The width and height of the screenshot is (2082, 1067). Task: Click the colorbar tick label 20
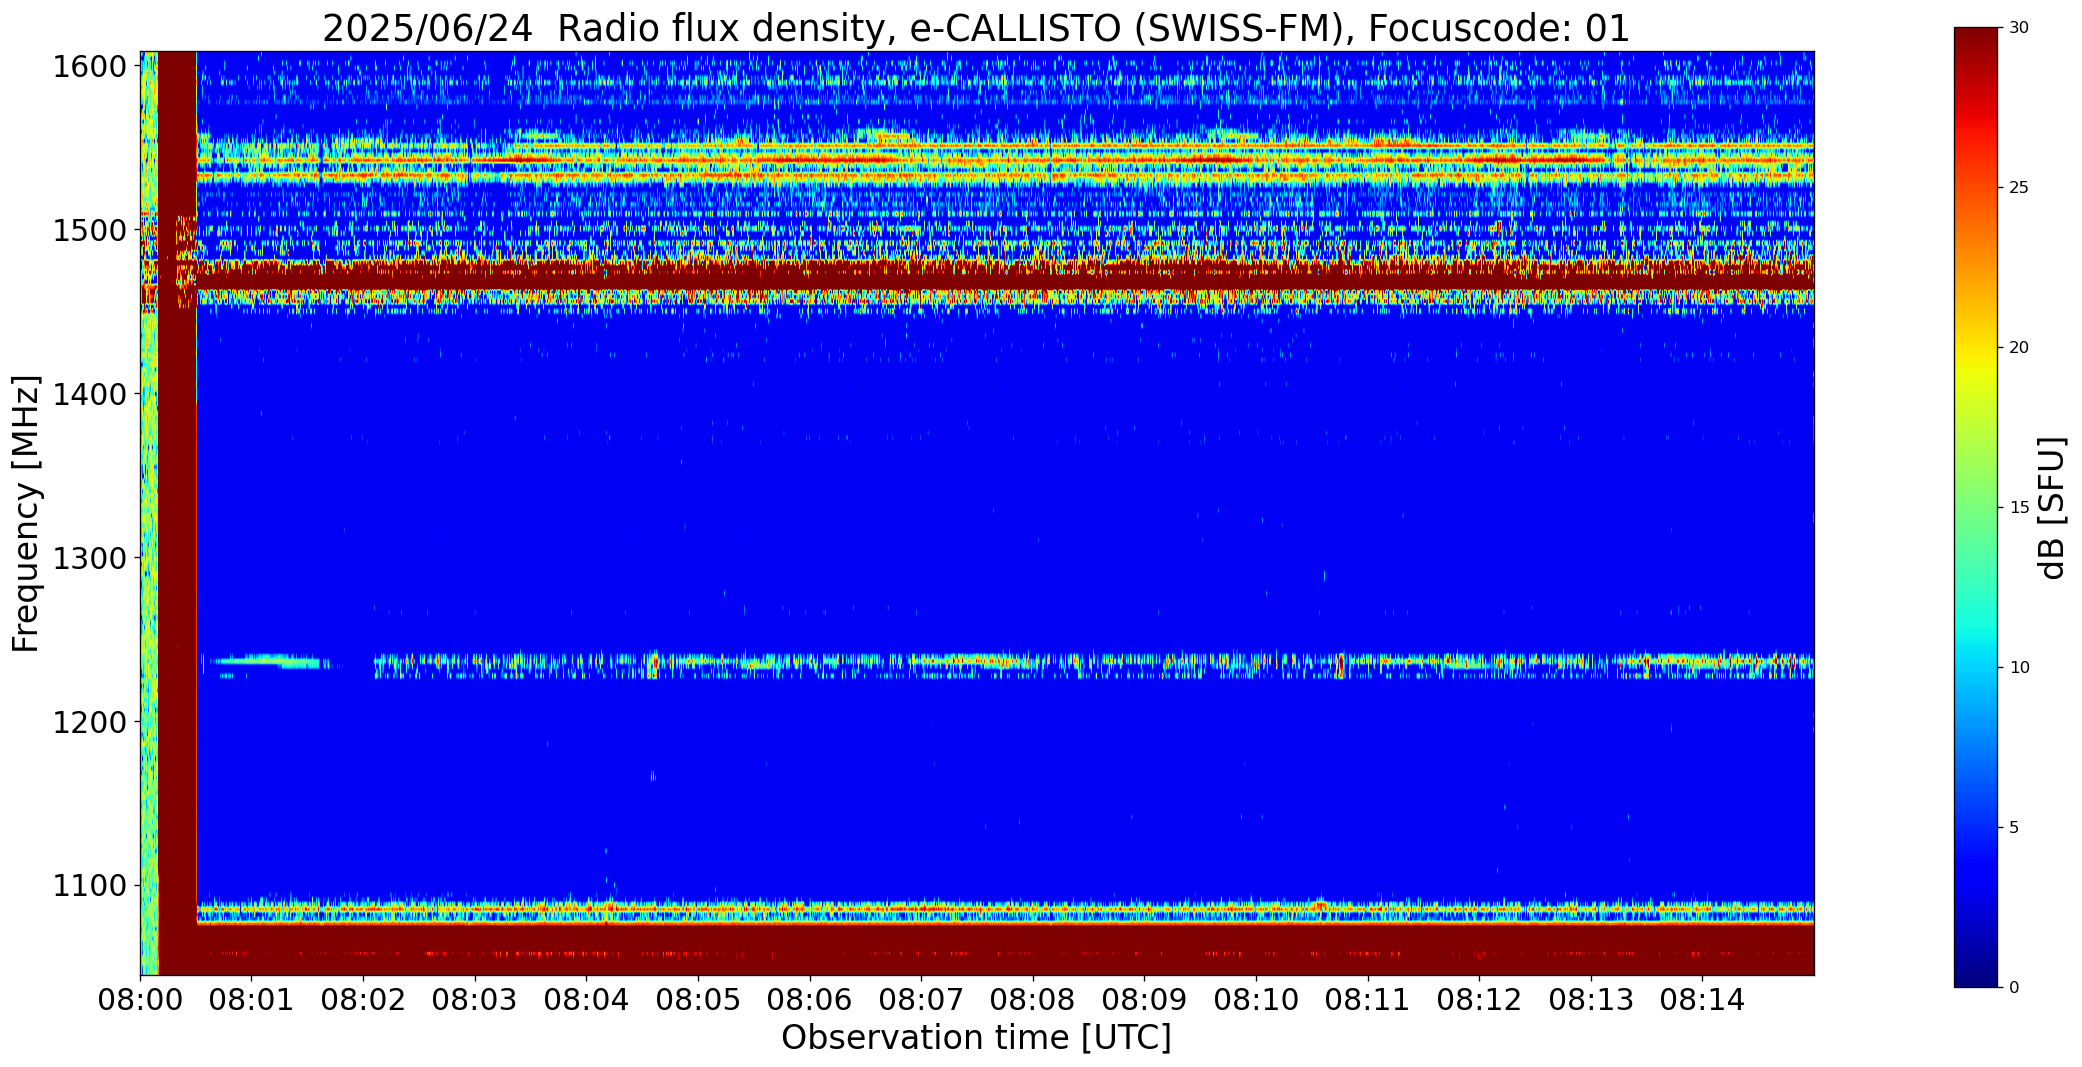(x=2020, y=348)
